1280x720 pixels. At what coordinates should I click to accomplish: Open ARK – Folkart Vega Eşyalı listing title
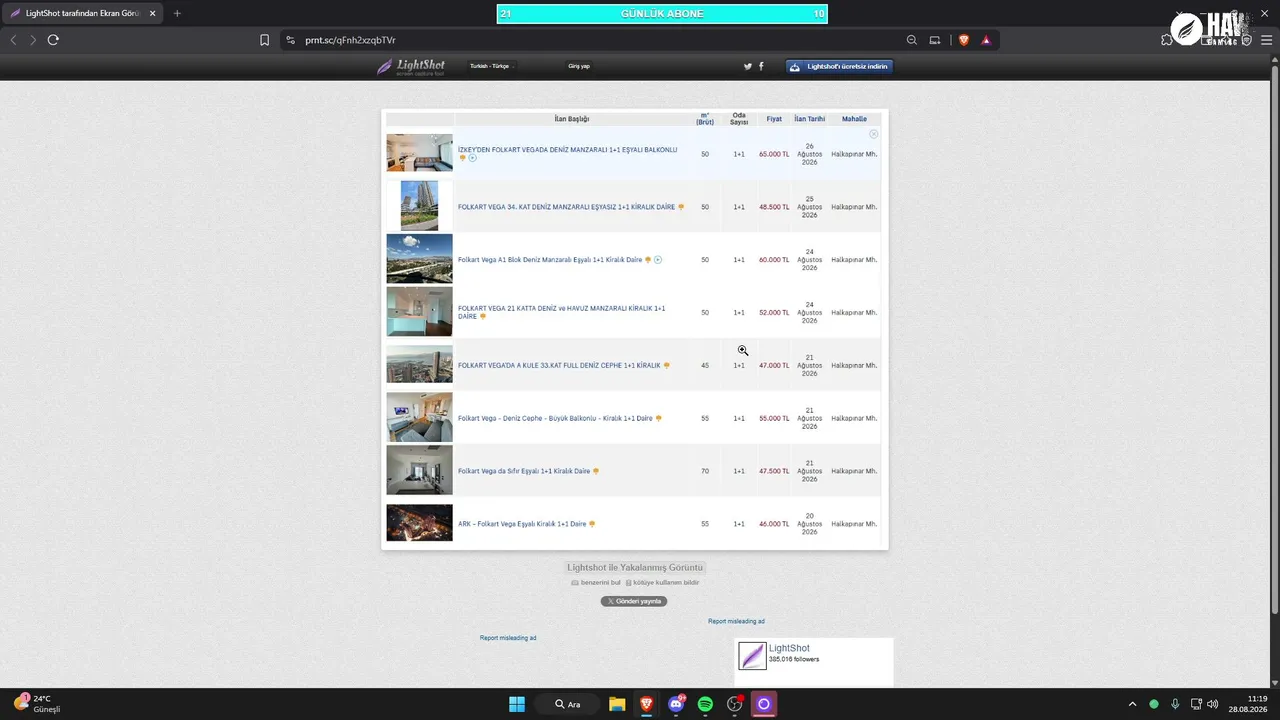pos(522,524)
